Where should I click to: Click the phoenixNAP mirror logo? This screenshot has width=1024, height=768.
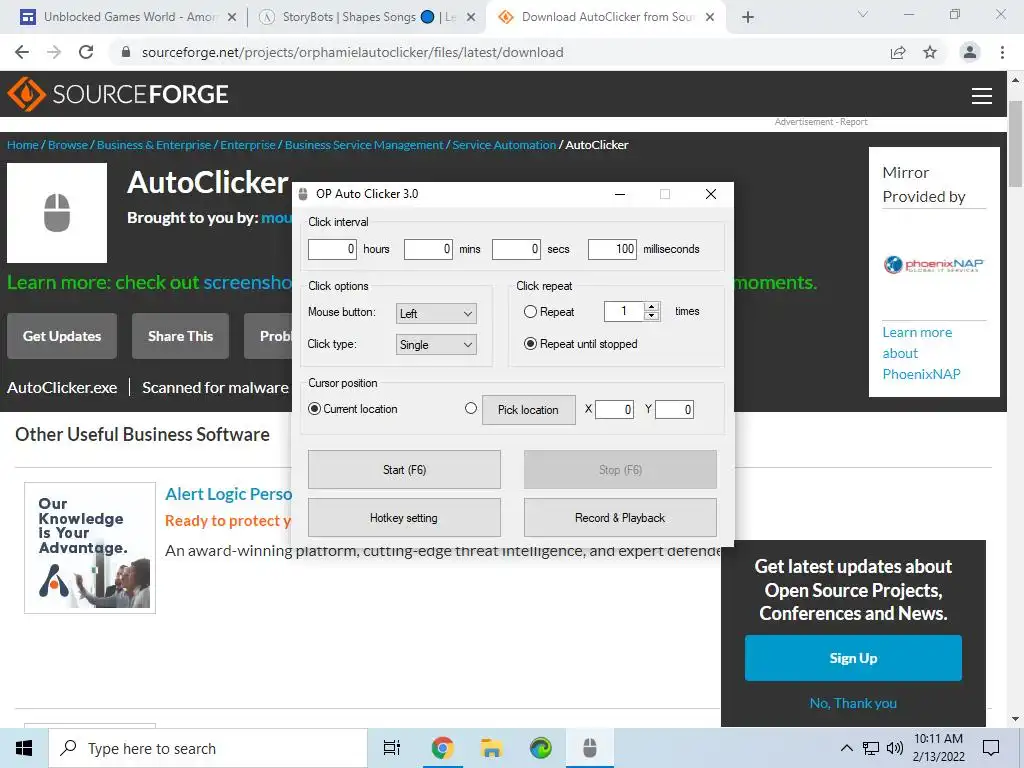pyautogui.click(x=934, y=264)
